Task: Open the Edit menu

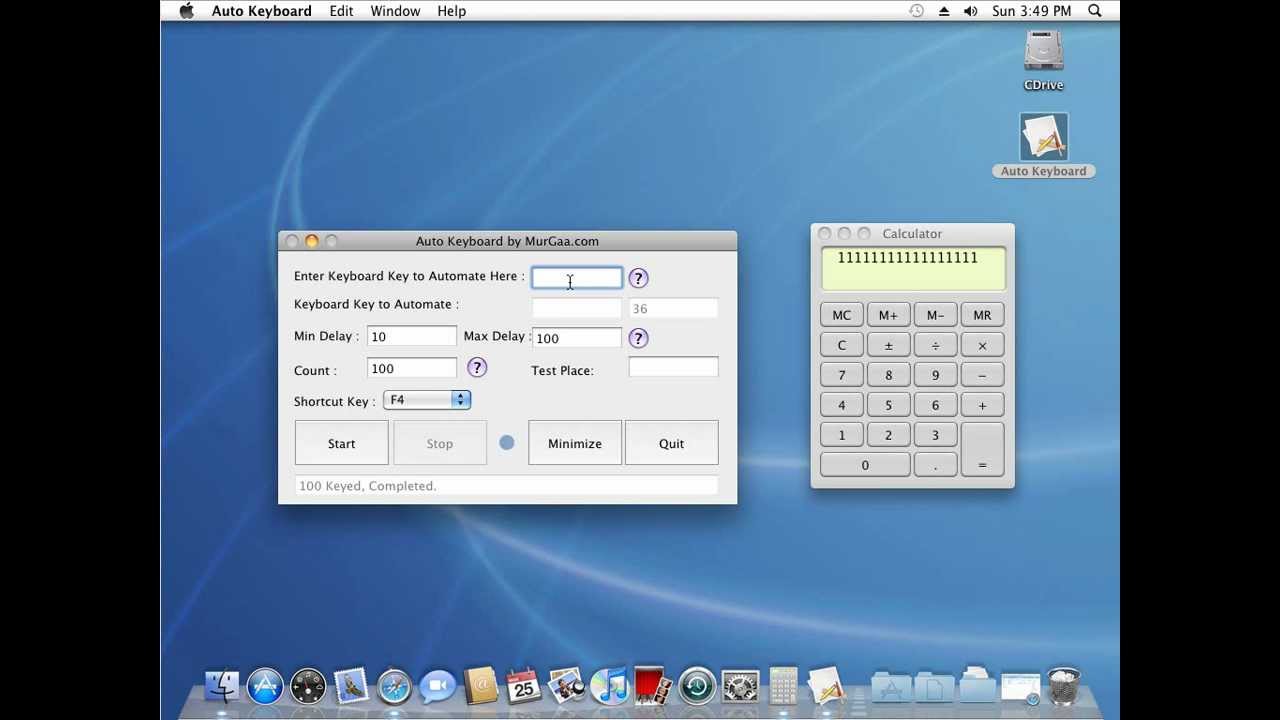Action: coord(341,11)
